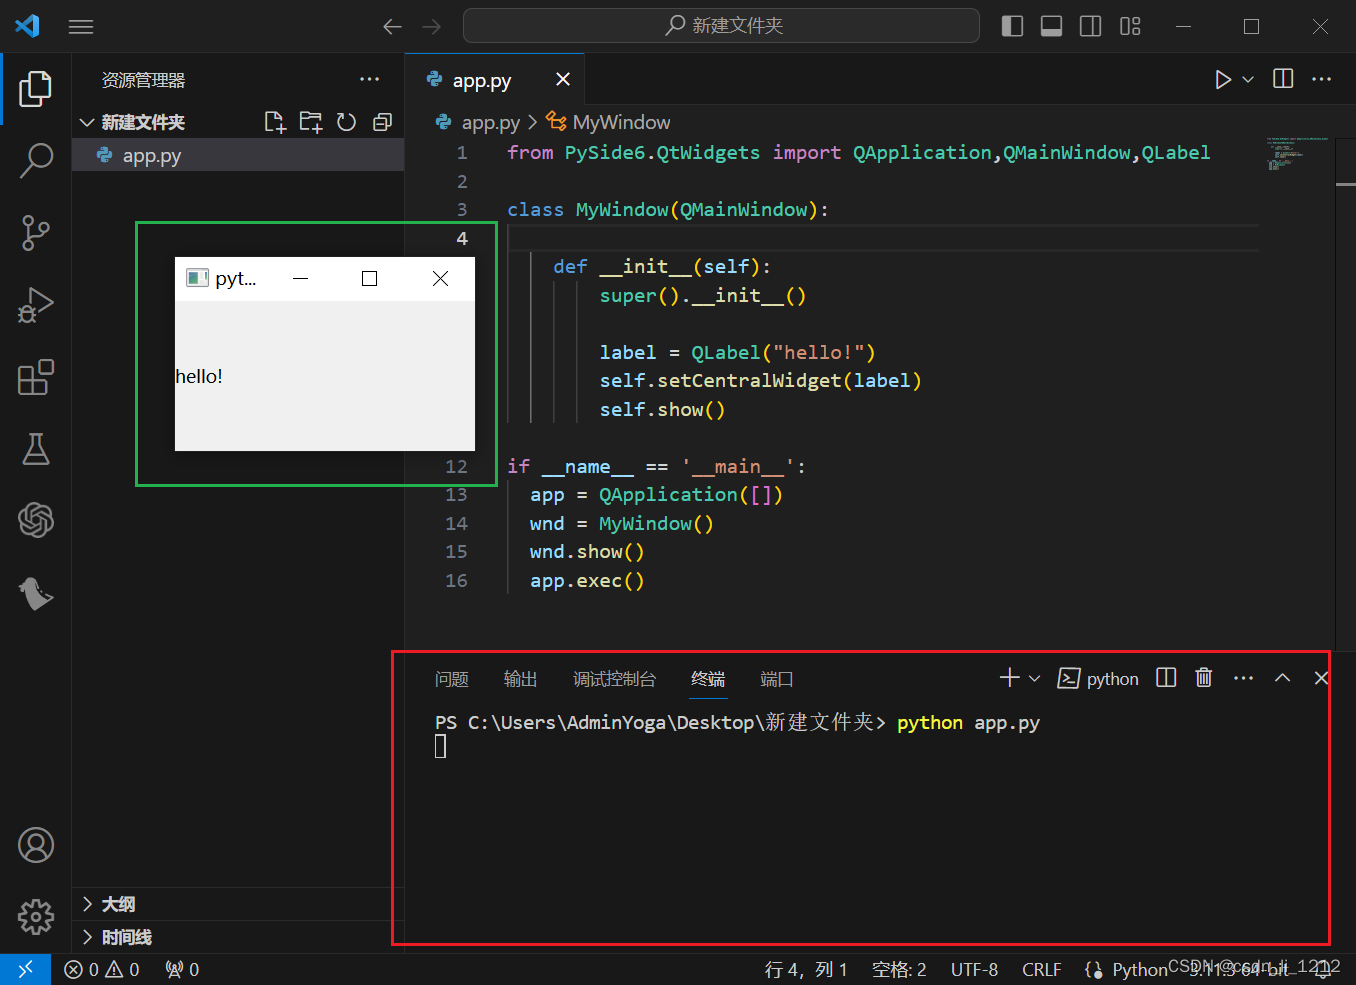Viewport: 1356px width, 985px height.
Task: Change indentation via 空格: 2
Action: [x=899, y=969]
